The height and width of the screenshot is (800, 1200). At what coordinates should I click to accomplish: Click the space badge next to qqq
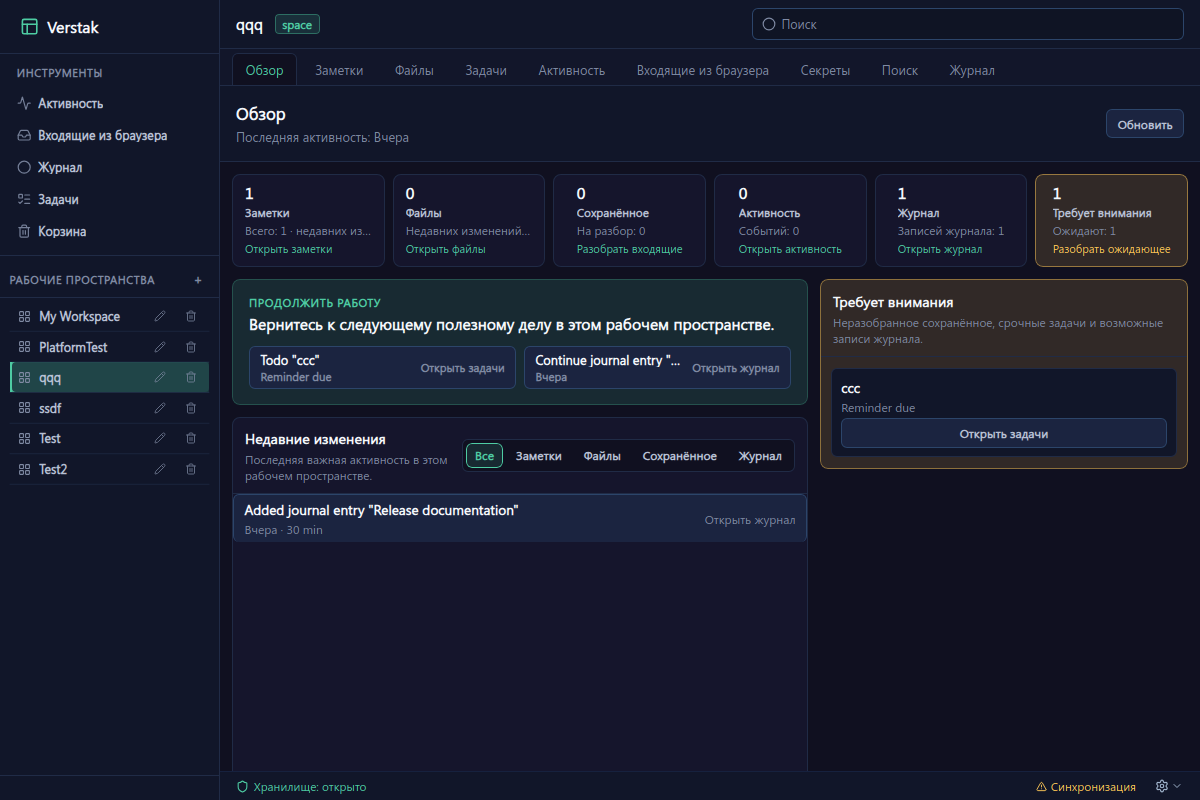point(297,25)
